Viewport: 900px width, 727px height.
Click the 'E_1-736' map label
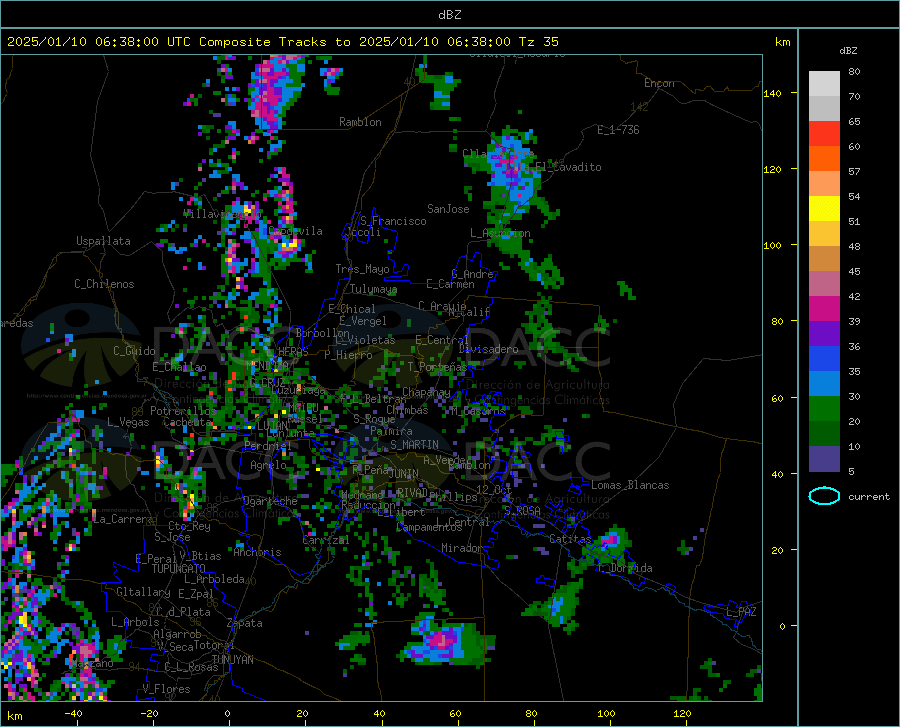[618, 130]
